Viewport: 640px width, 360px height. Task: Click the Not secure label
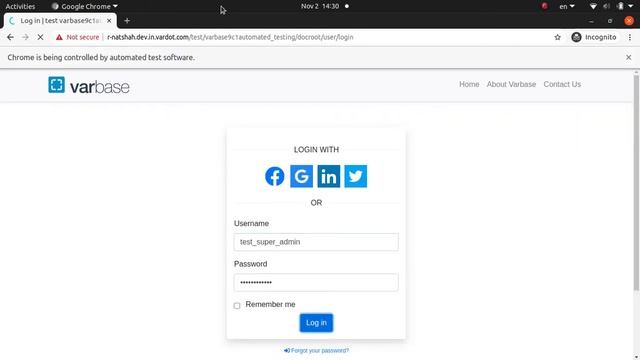coord(83,37)
